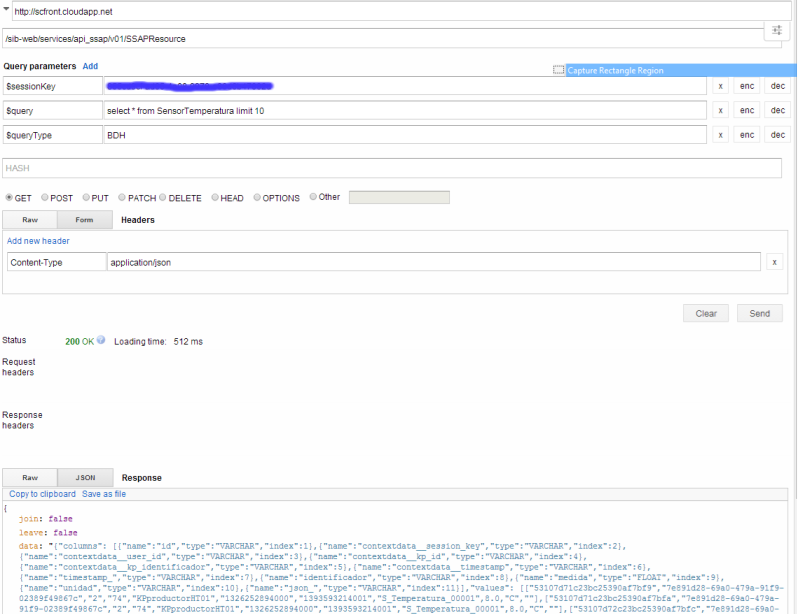Copy response to clipboard

[x=42, y=494]
